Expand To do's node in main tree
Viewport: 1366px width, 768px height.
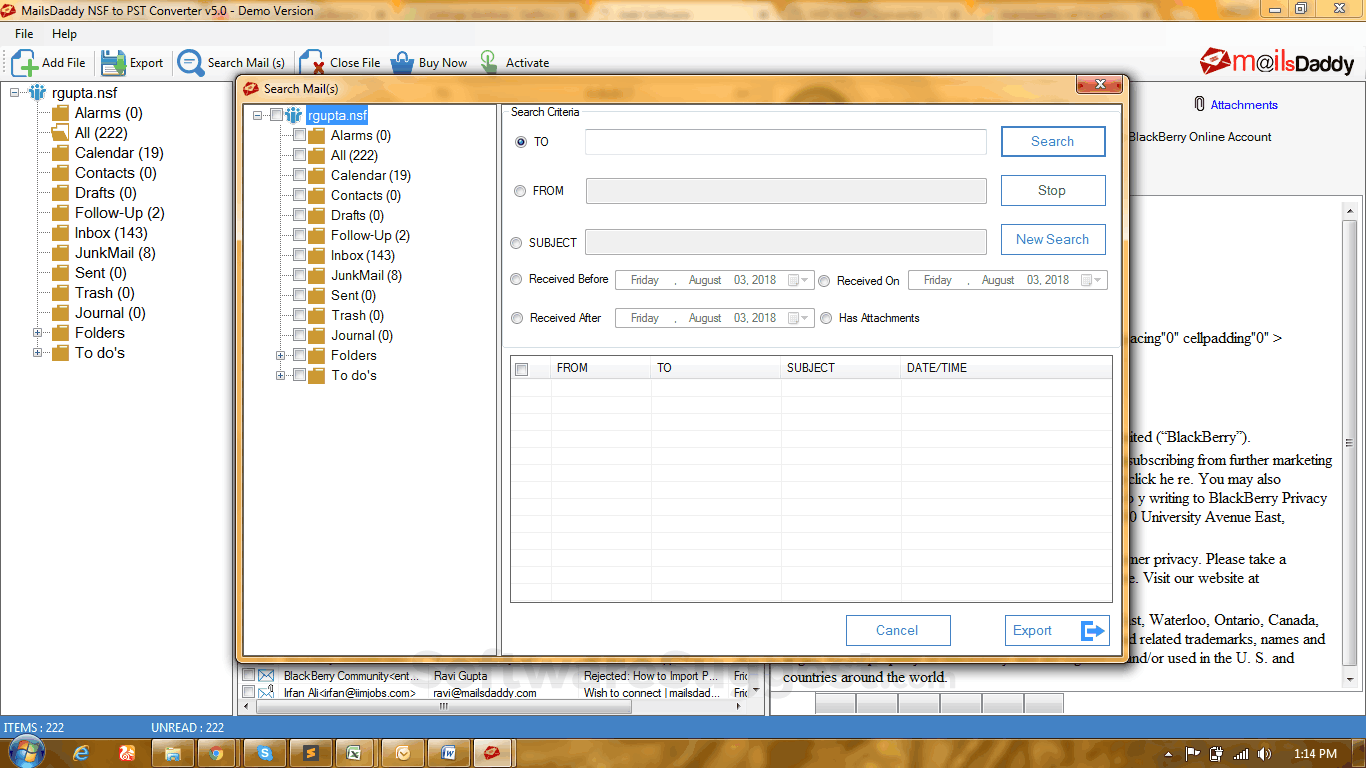(x=38, y=353)
